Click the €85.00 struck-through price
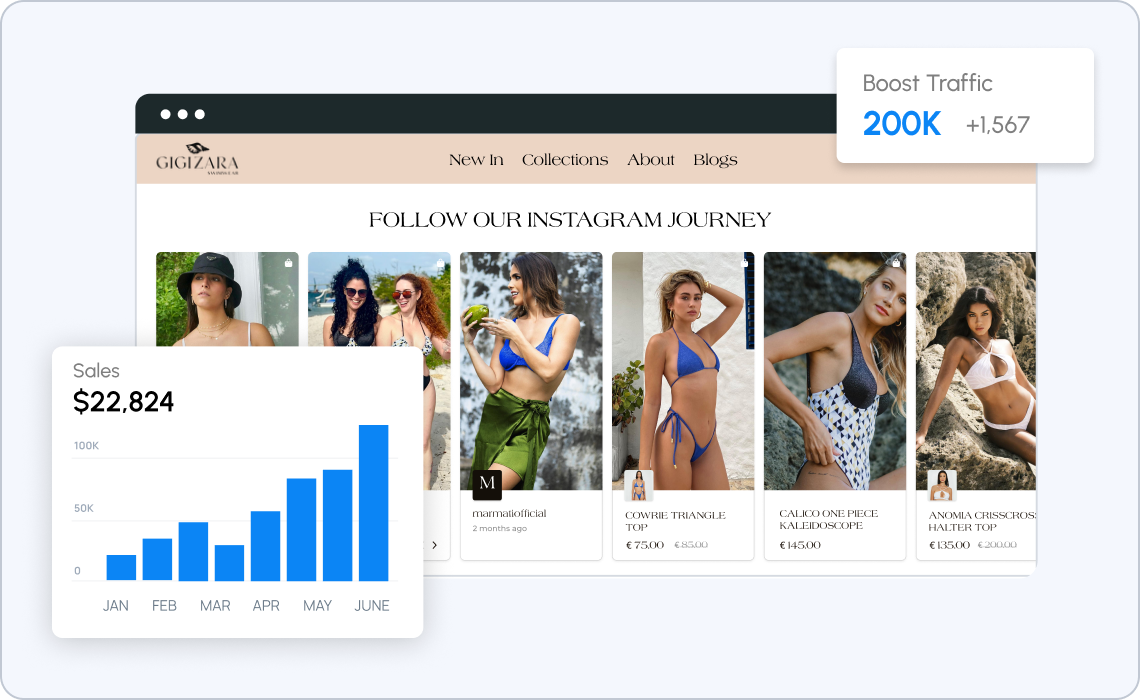 tap(691, 545)
